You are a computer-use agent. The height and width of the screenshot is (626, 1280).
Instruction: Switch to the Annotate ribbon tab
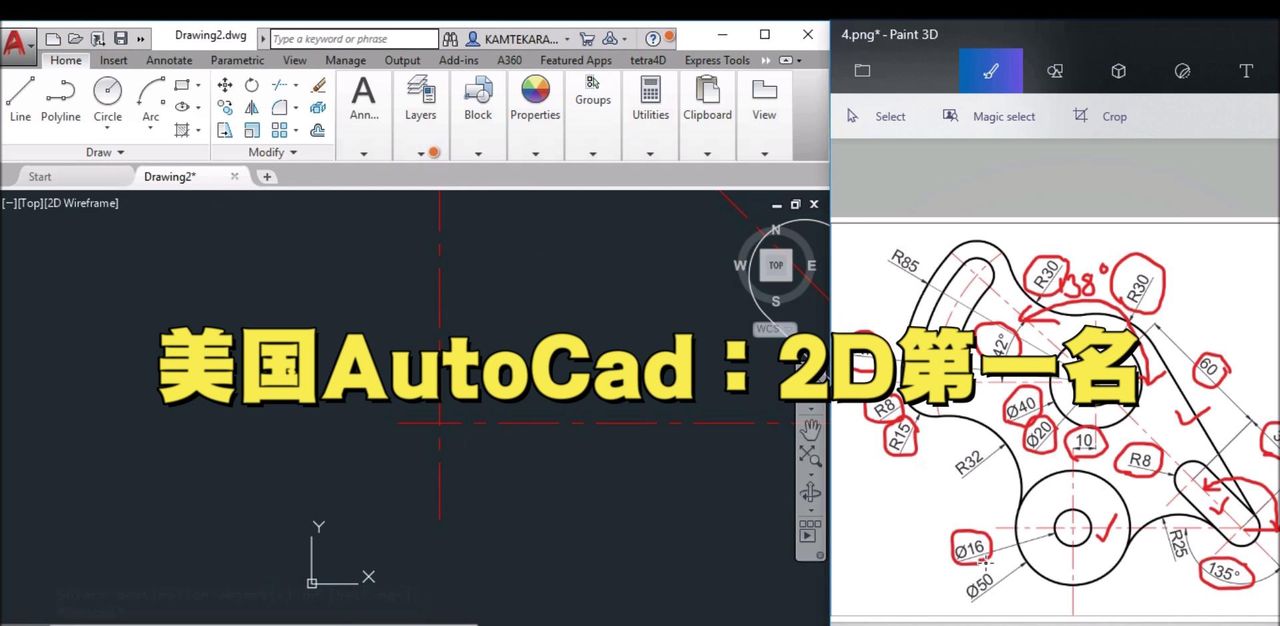(x=169, y=60)
